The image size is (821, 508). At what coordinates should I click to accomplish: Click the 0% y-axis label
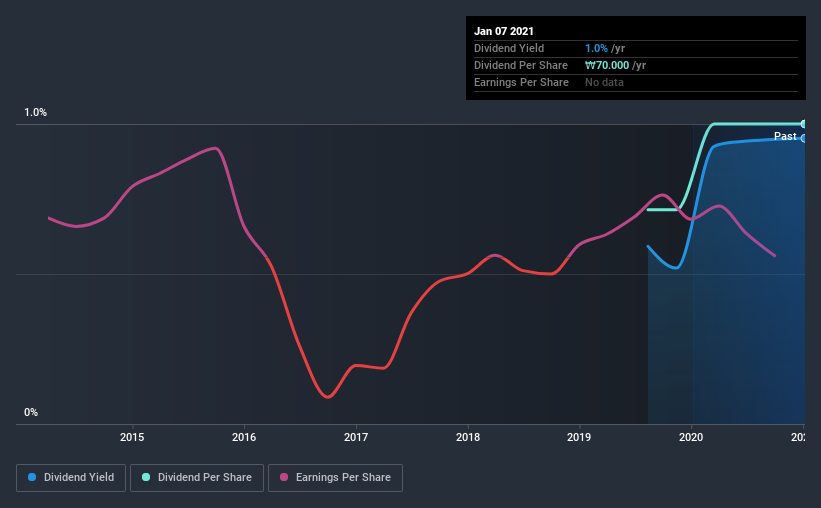click(31, 413)
